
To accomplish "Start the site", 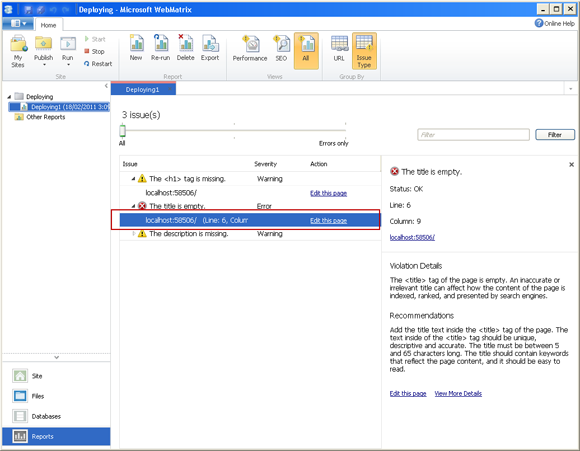I will 95,39.
